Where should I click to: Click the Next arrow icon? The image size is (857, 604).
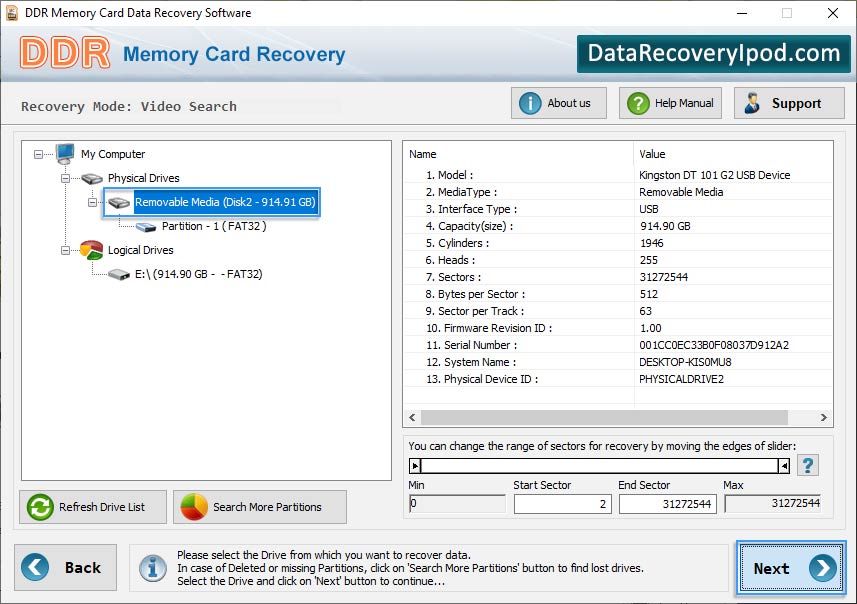coord(823,568)
